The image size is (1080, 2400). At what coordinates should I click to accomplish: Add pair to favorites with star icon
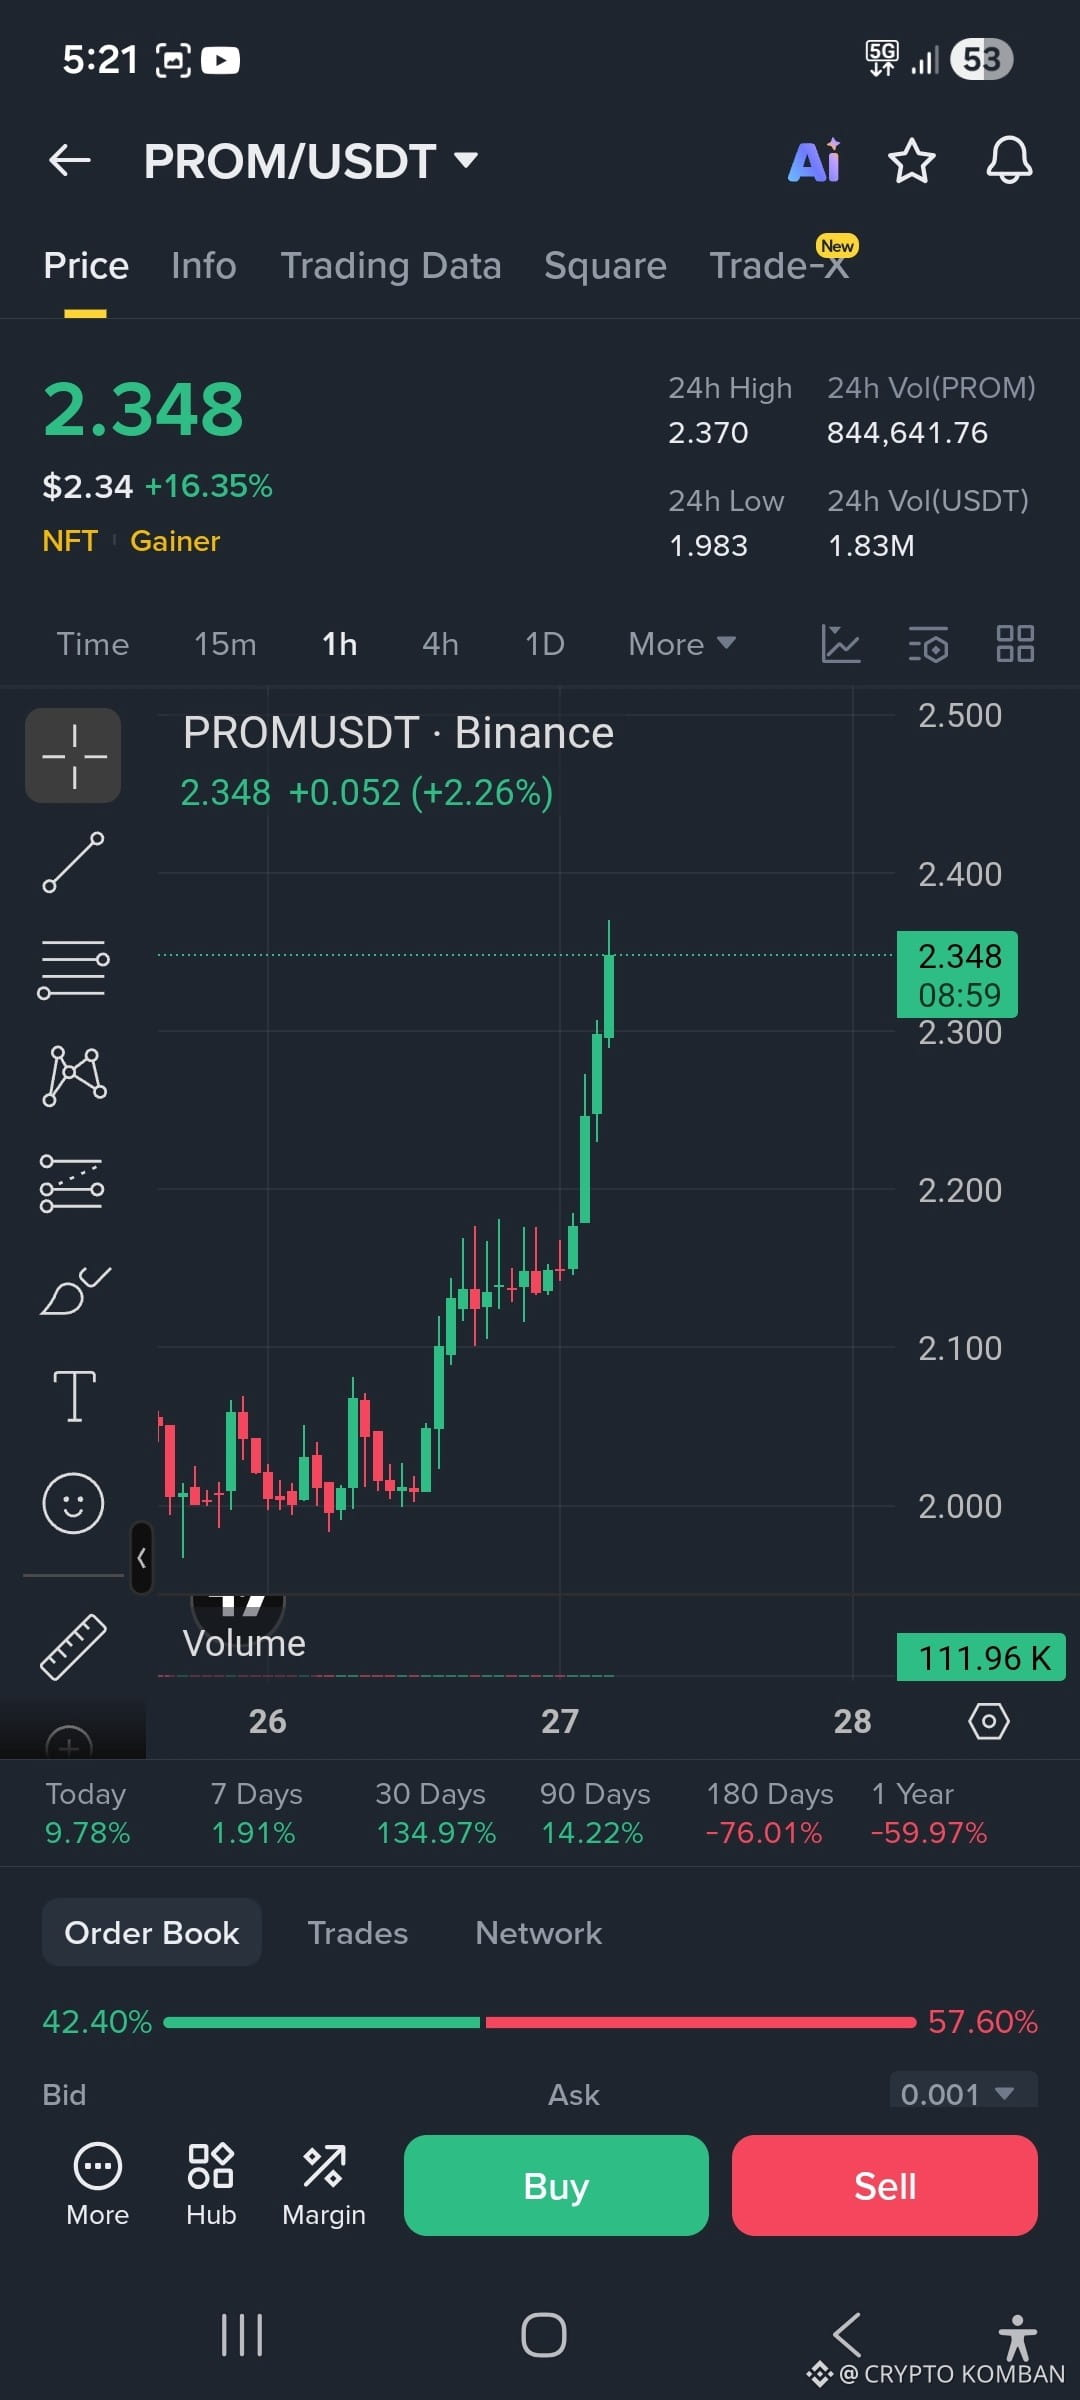point(912,160)
